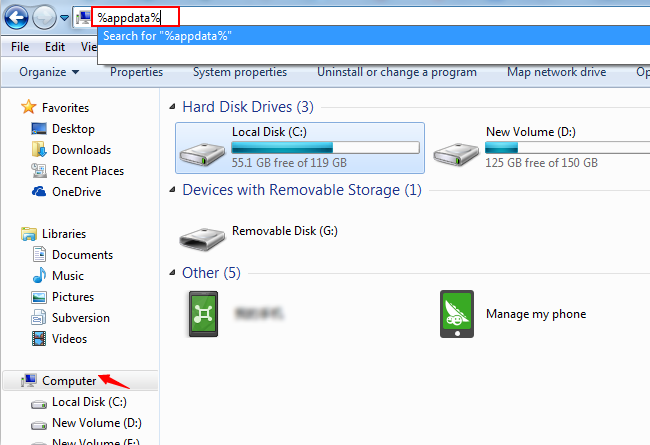Open the Edit menu

[55, 47]
